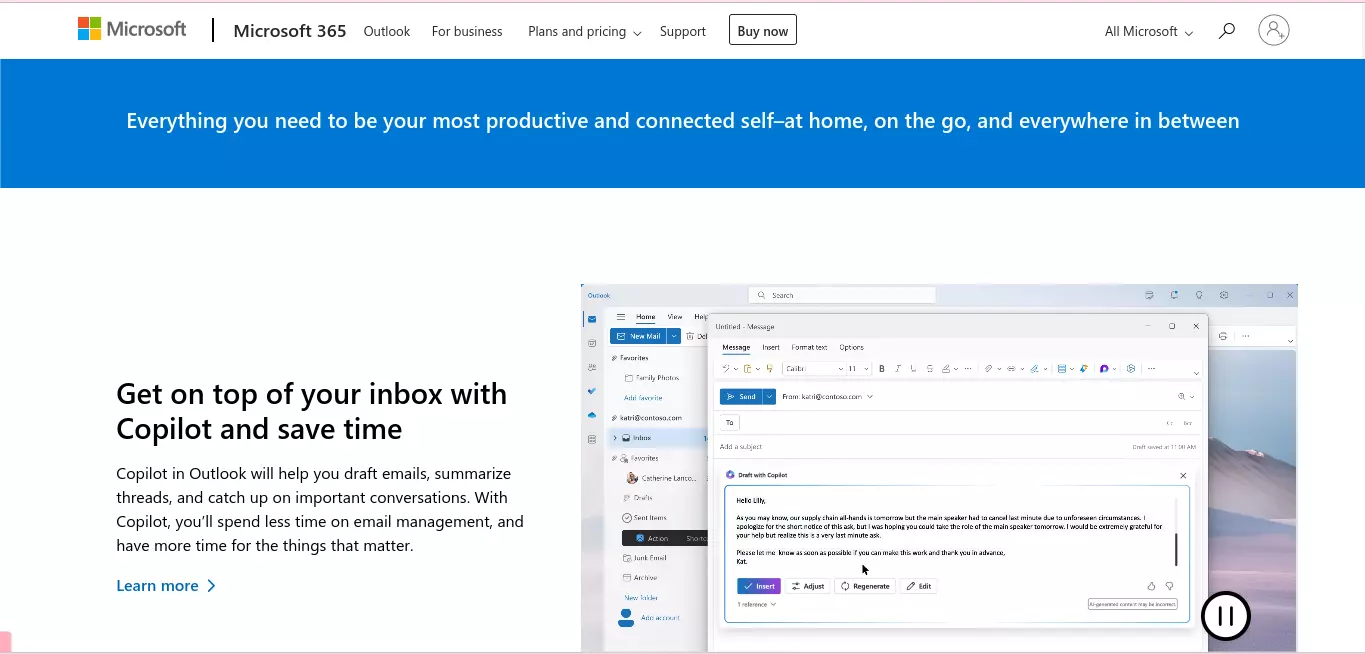Open Calendar icon in Outlook's left rail

click(x=592, y=343)
